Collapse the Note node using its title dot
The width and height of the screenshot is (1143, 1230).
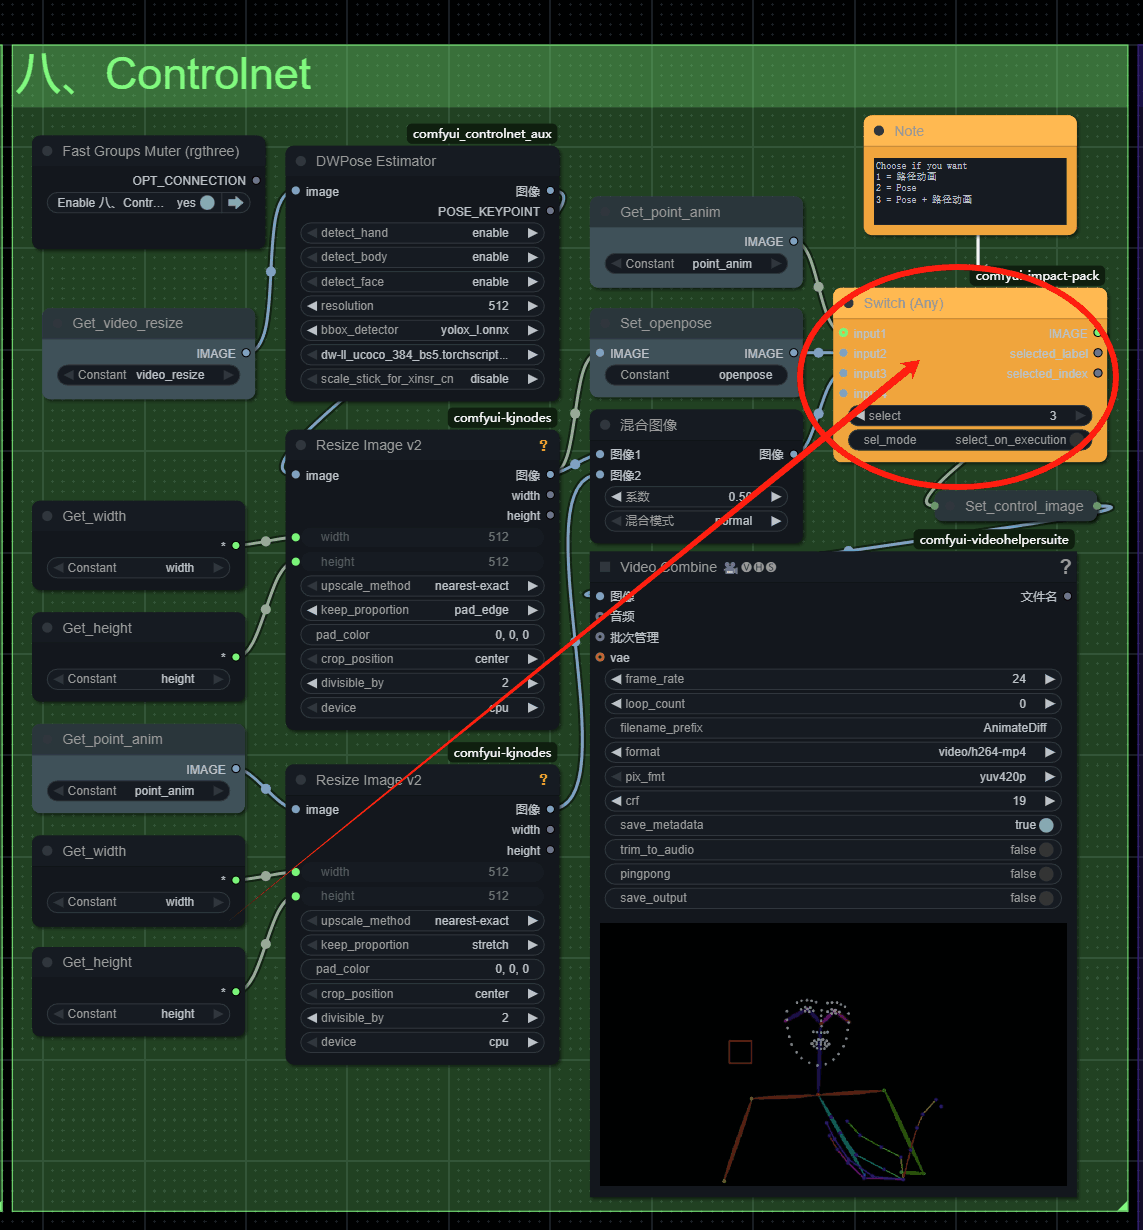click(879, 131)
